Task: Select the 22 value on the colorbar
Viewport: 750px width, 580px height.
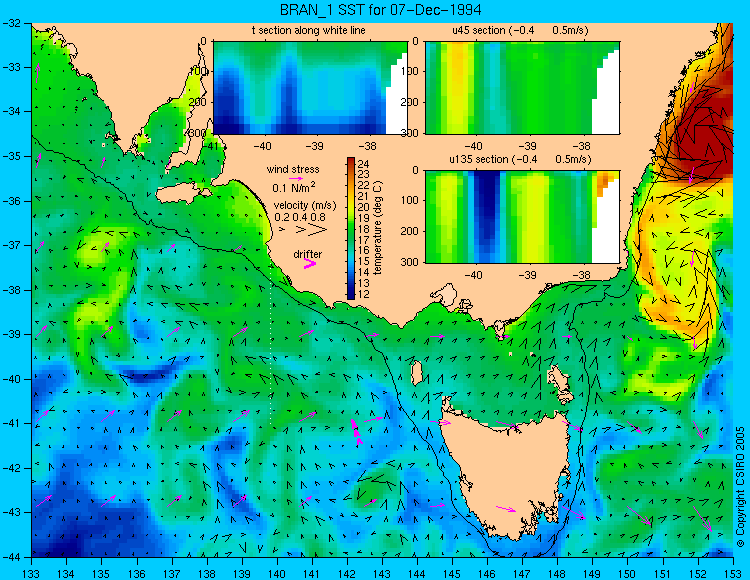Action: pos(364,186)
